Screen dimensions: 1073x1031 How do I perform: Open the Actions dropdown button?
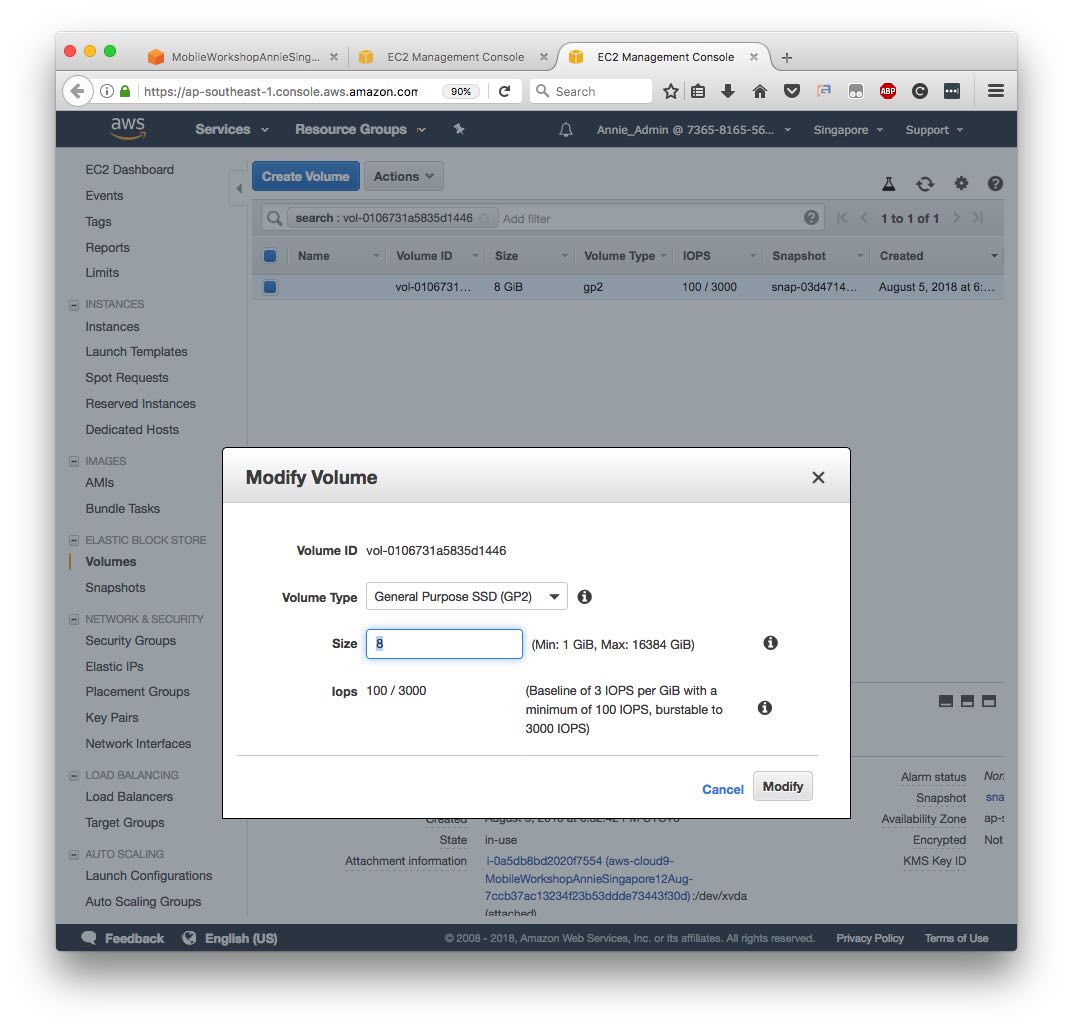(x=404, y=177)
